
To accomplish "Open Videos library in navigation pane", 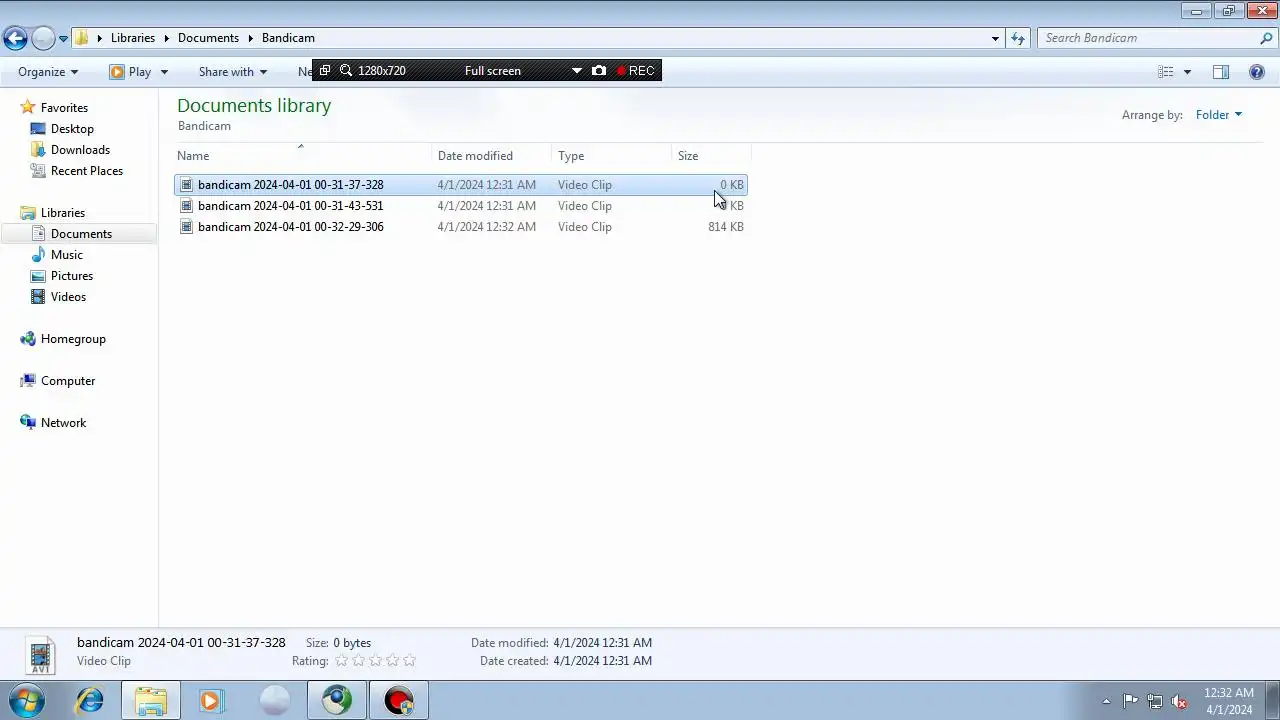I will pos(68,297).
